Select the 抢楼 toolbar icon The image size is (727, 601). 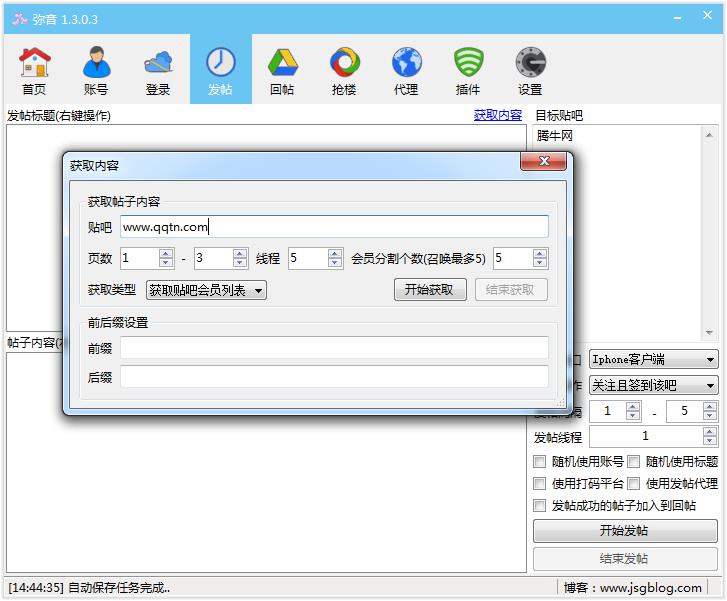click(x=344, y=70)
